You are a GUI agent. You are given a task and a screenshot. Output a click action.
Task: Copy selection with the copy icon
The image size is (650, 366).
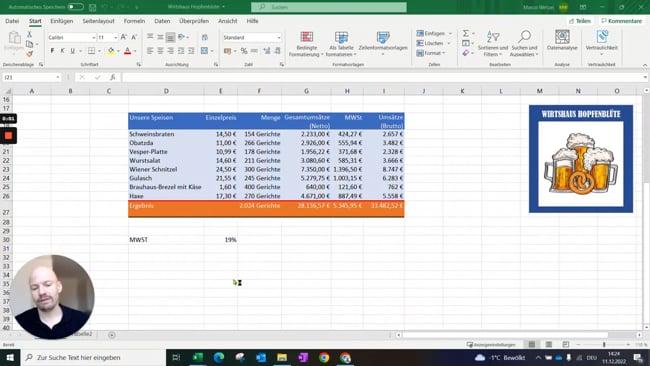coord(29,44)
